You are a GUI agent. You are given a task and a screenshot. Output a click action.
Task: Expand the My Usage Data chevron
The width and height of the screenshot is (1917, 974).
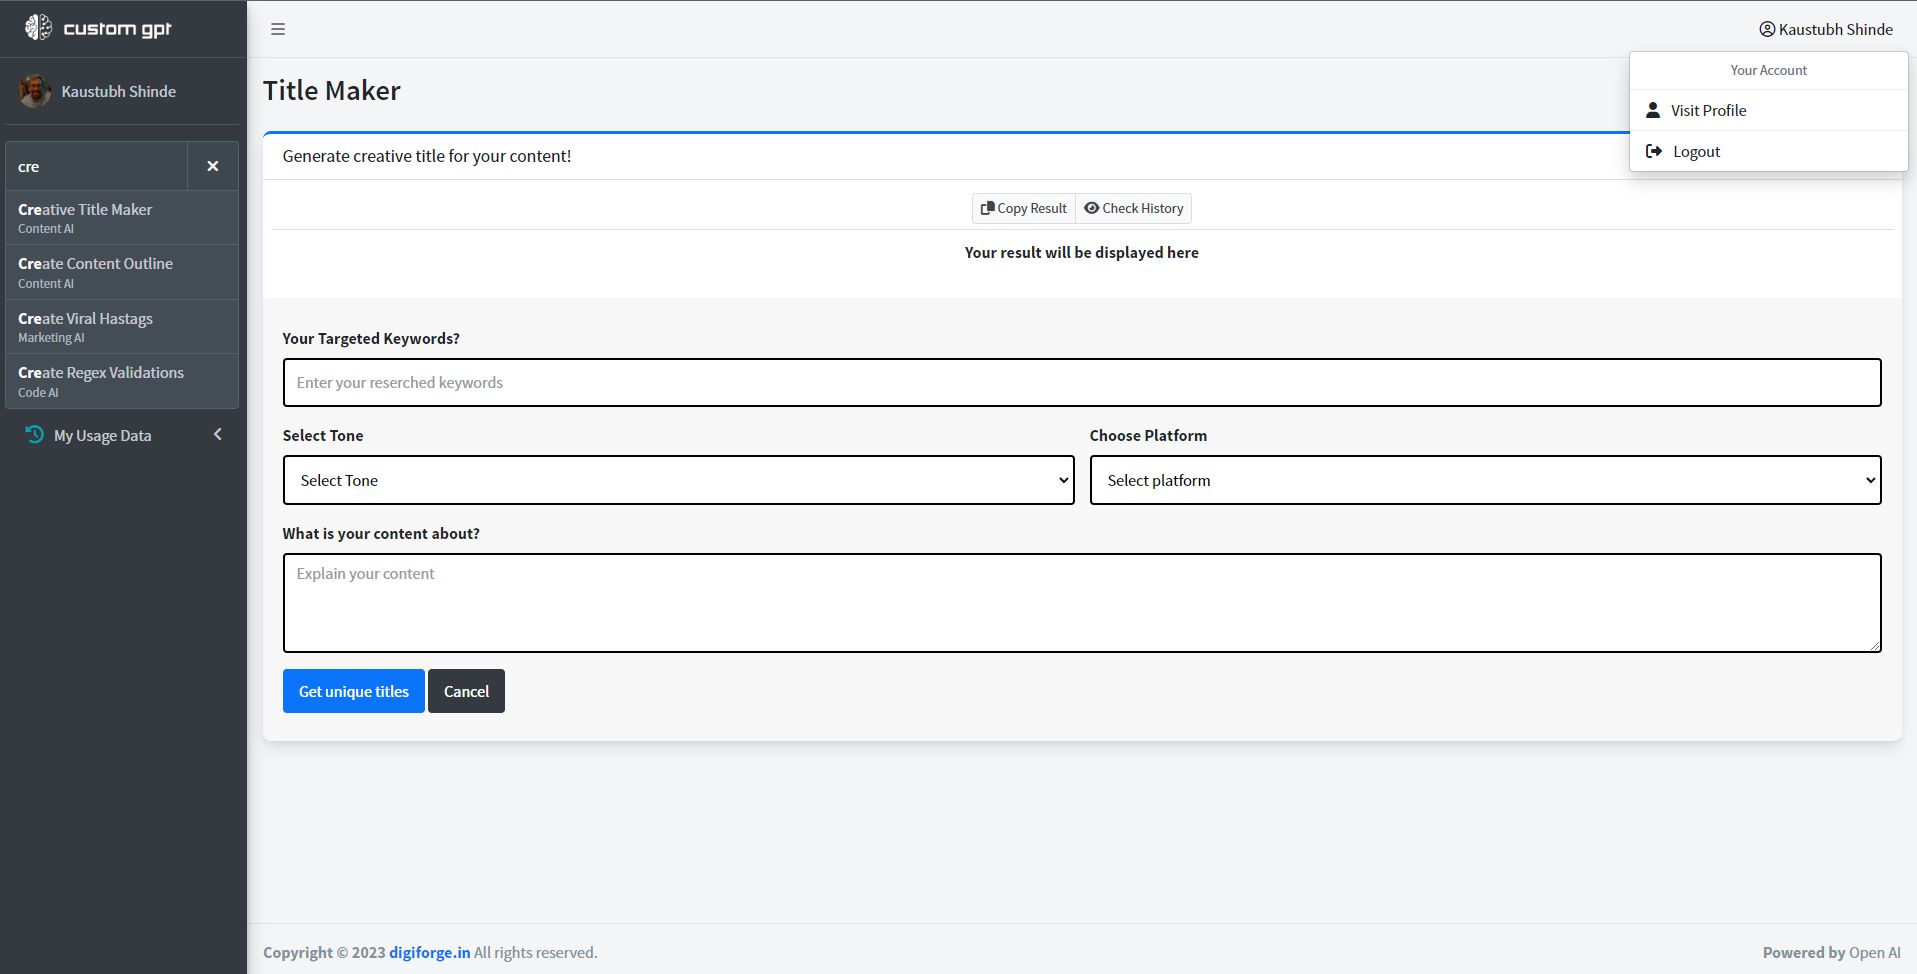(x=218, y=435)
